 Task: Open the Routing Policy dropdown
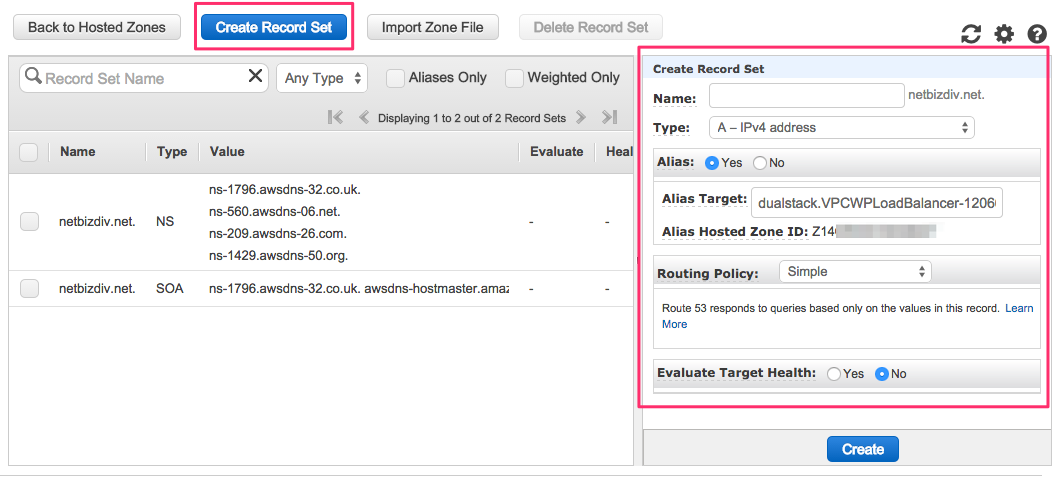pyautogui.click(x=855, y=272)
